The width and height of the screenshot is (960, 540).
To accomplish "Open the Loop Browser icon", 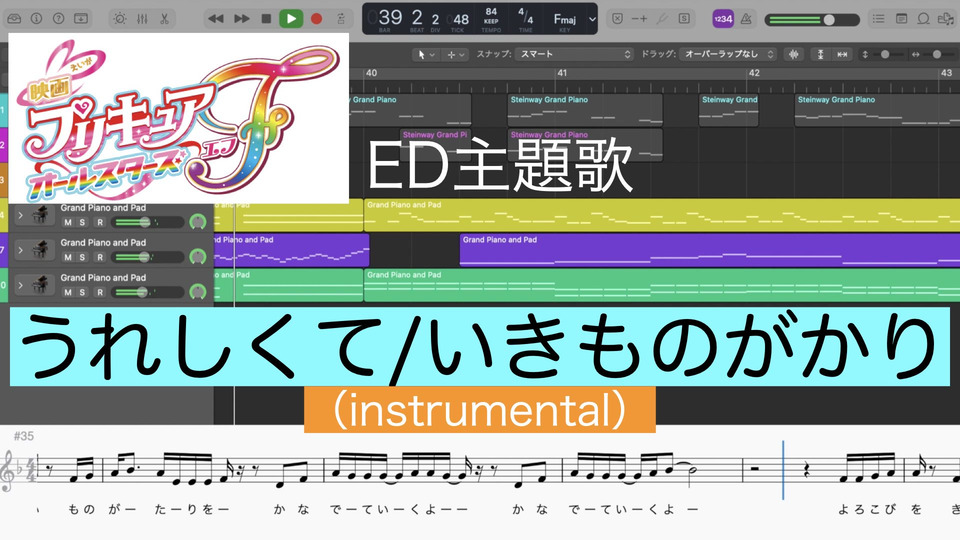I will point(923,19).
